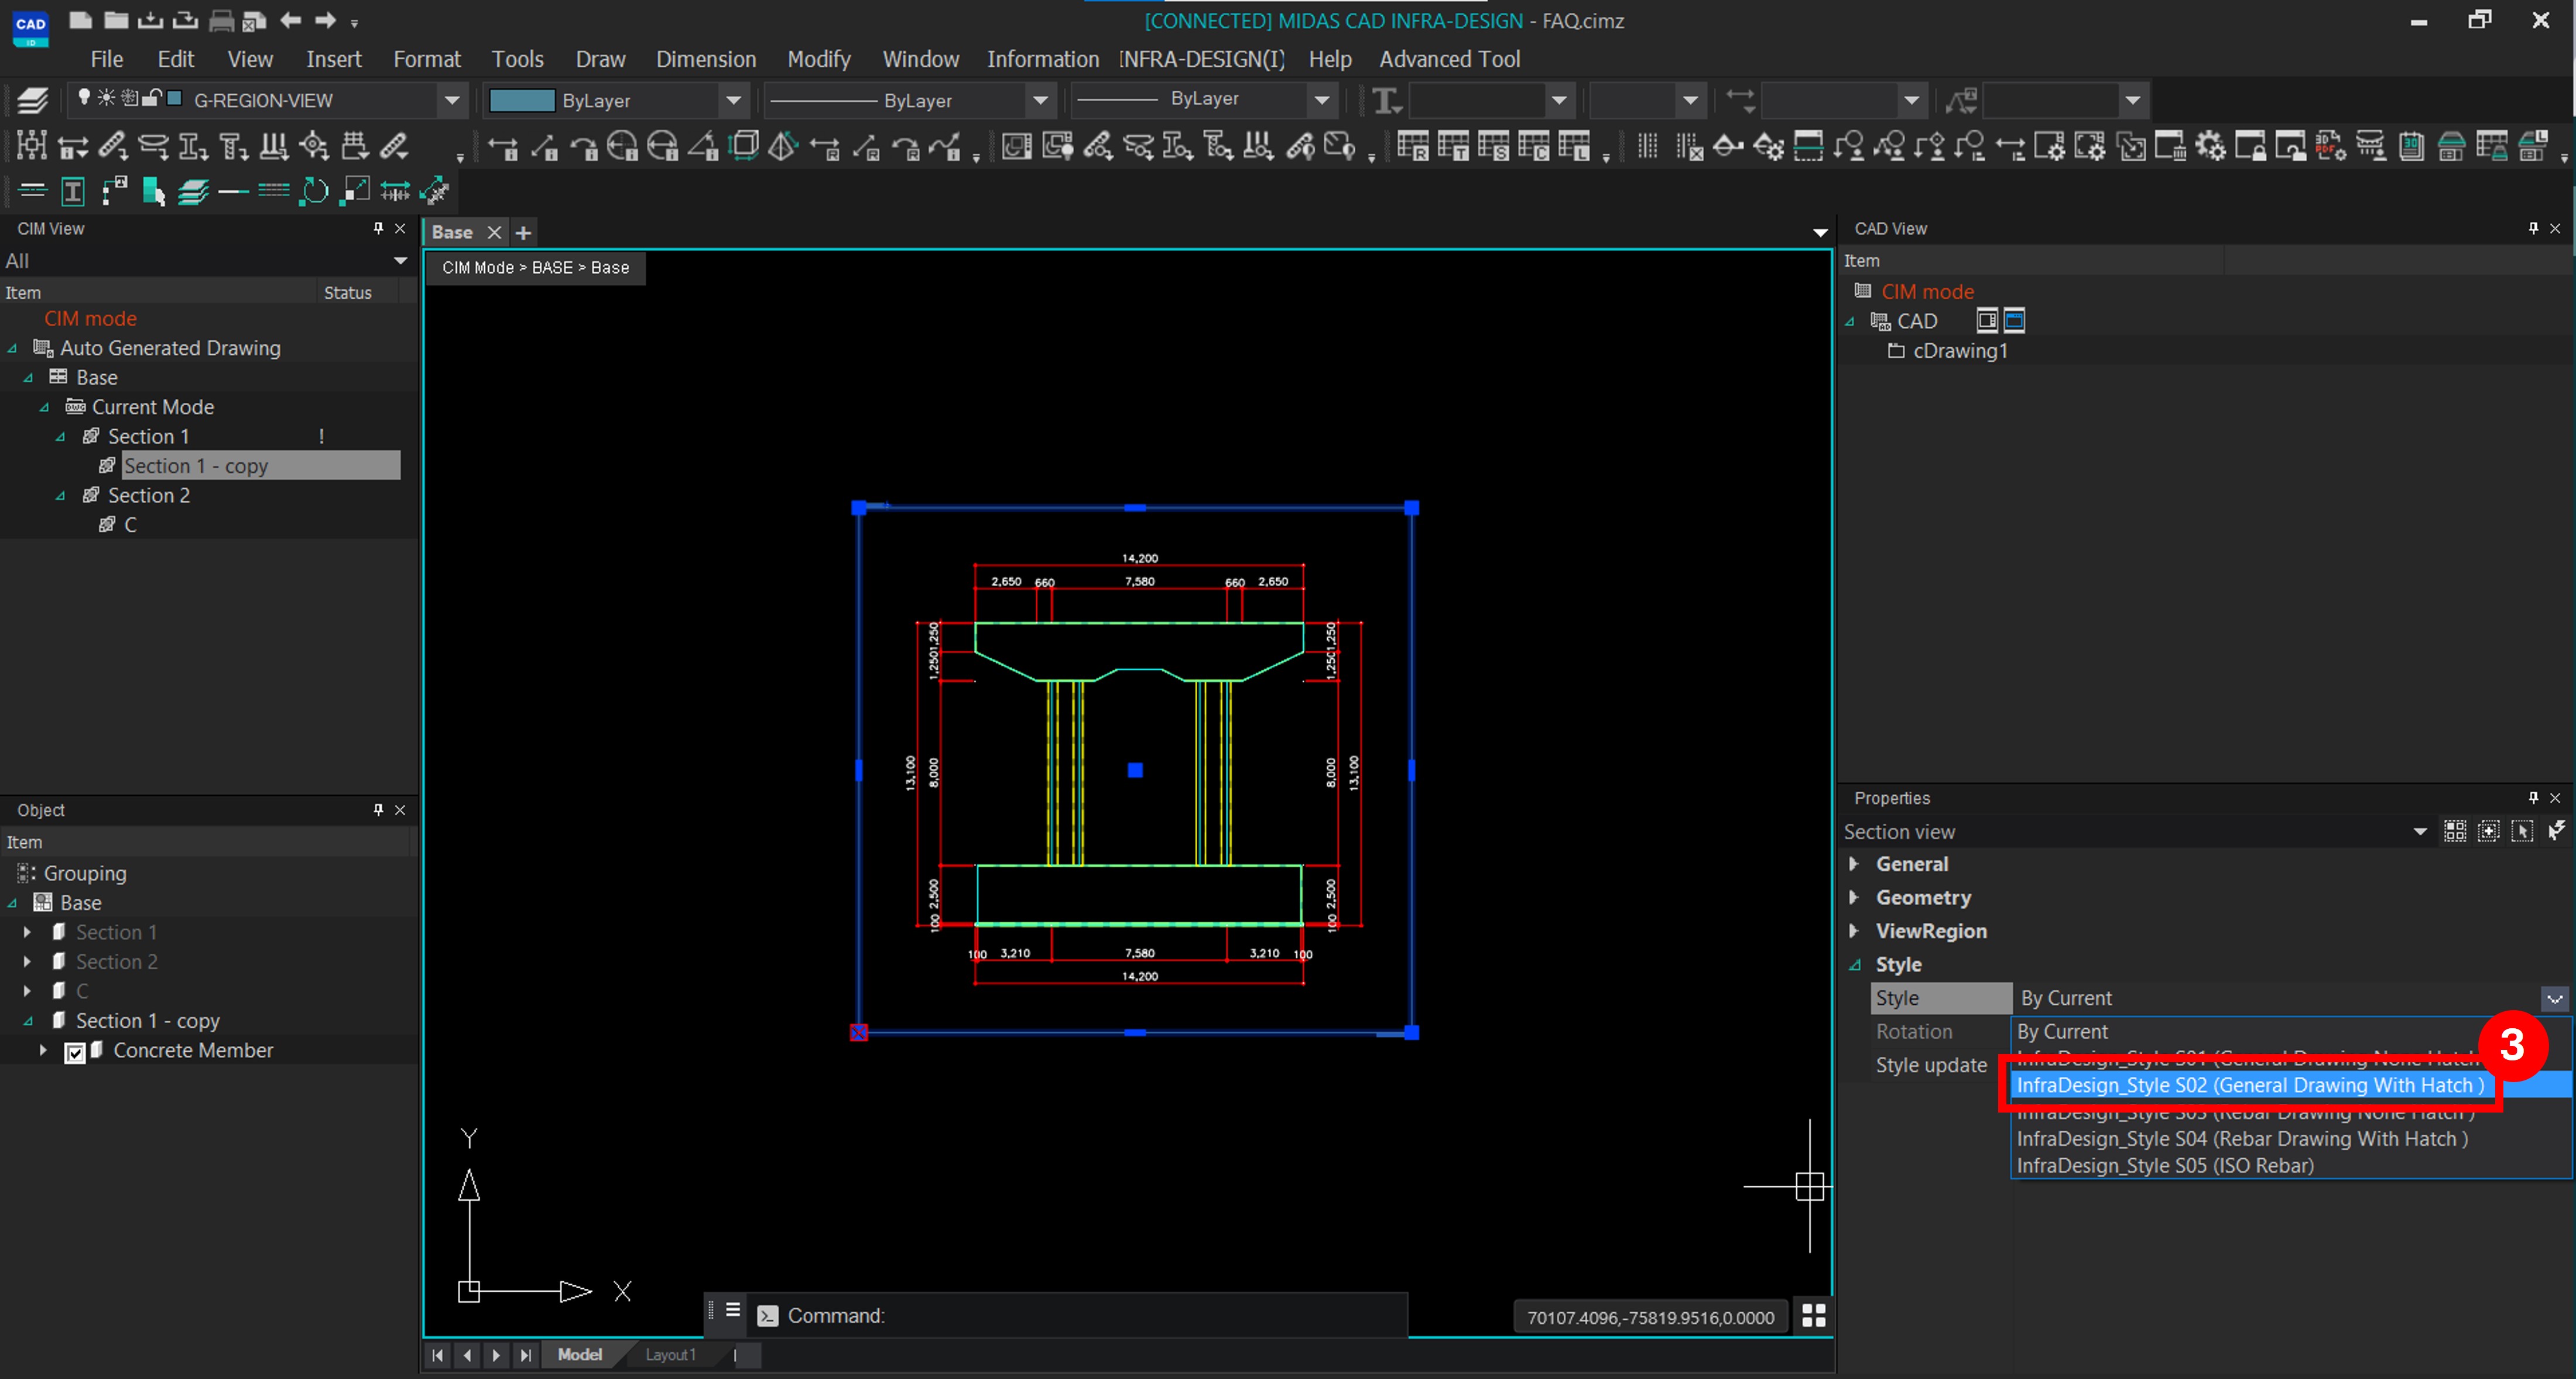Open the layer manager icon
The width and height of the screenshot is (2576, 1379).
pos(33,100)
